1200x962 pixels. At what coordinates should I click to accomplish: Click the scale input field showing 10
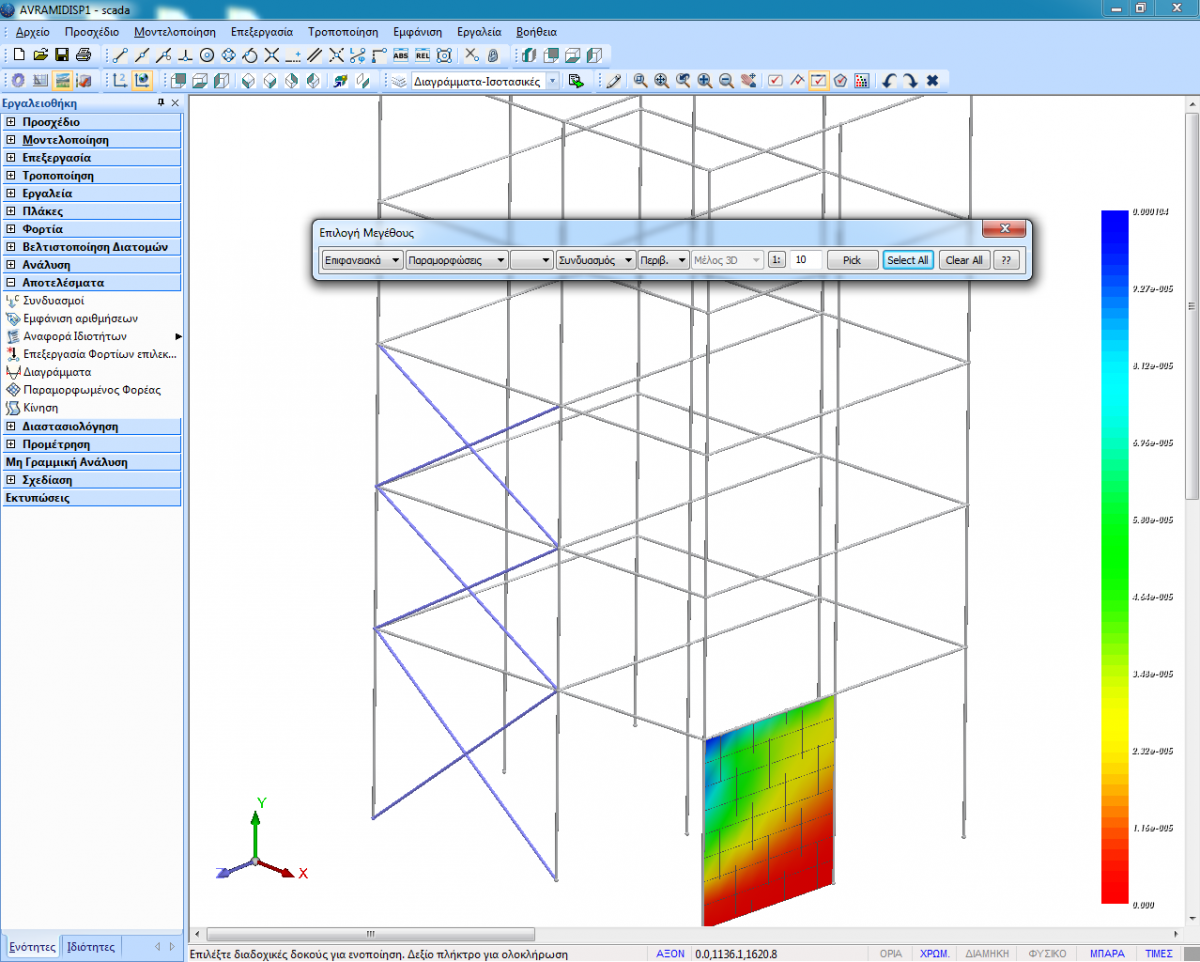click(806, 260)
